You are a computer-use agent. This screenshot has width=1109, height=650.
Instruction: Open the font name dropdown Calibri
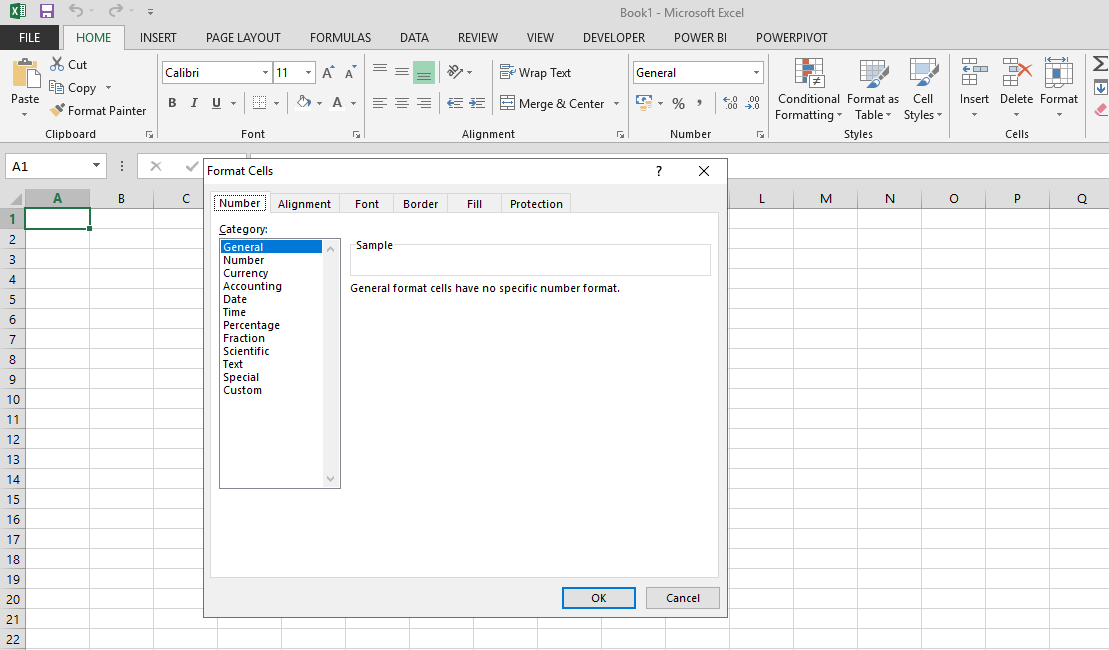(x=265, y=72)
